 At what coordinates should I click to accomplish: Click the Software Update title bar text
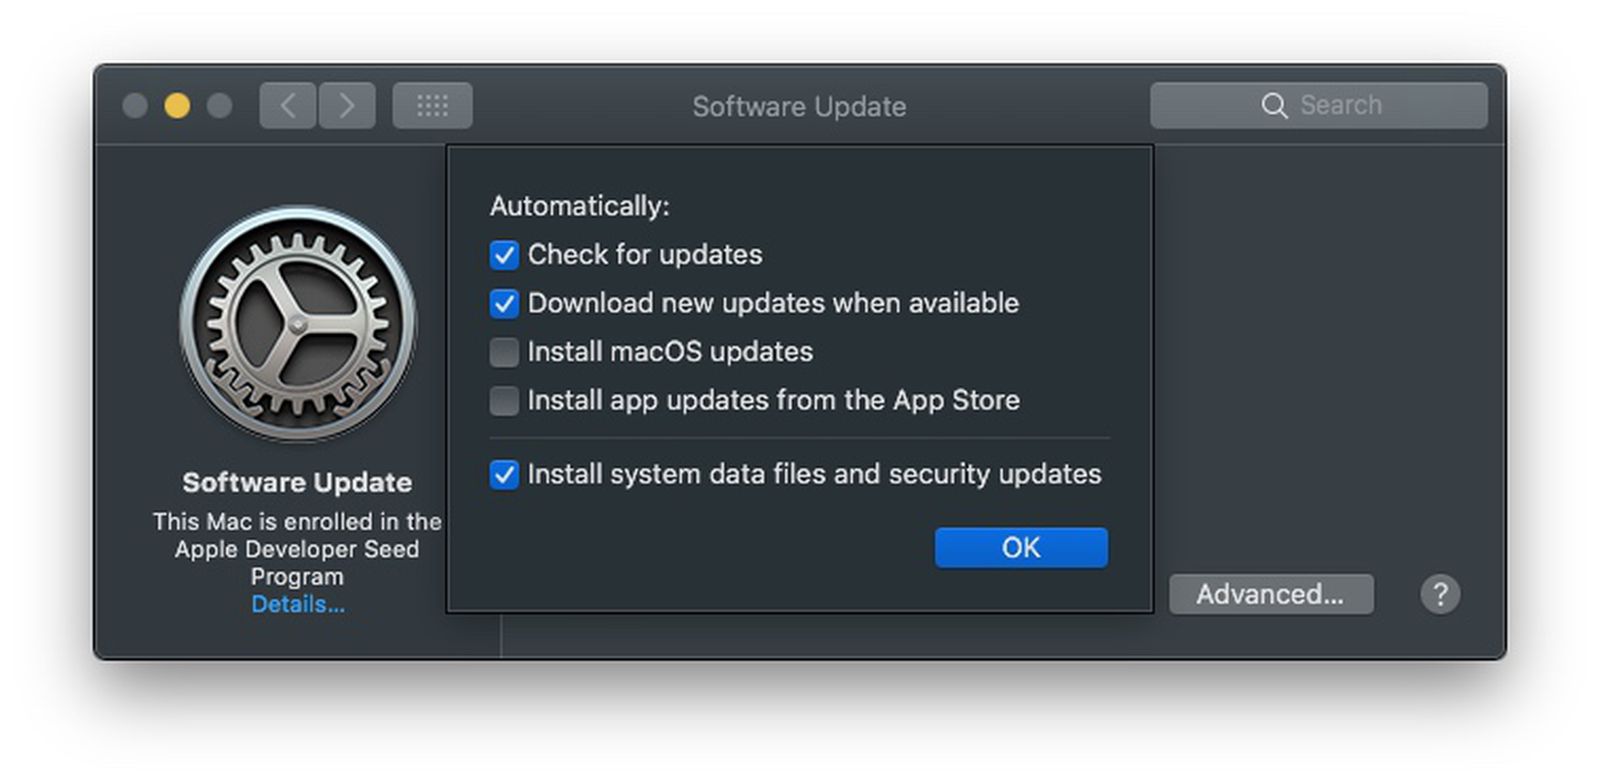(799, 107)
